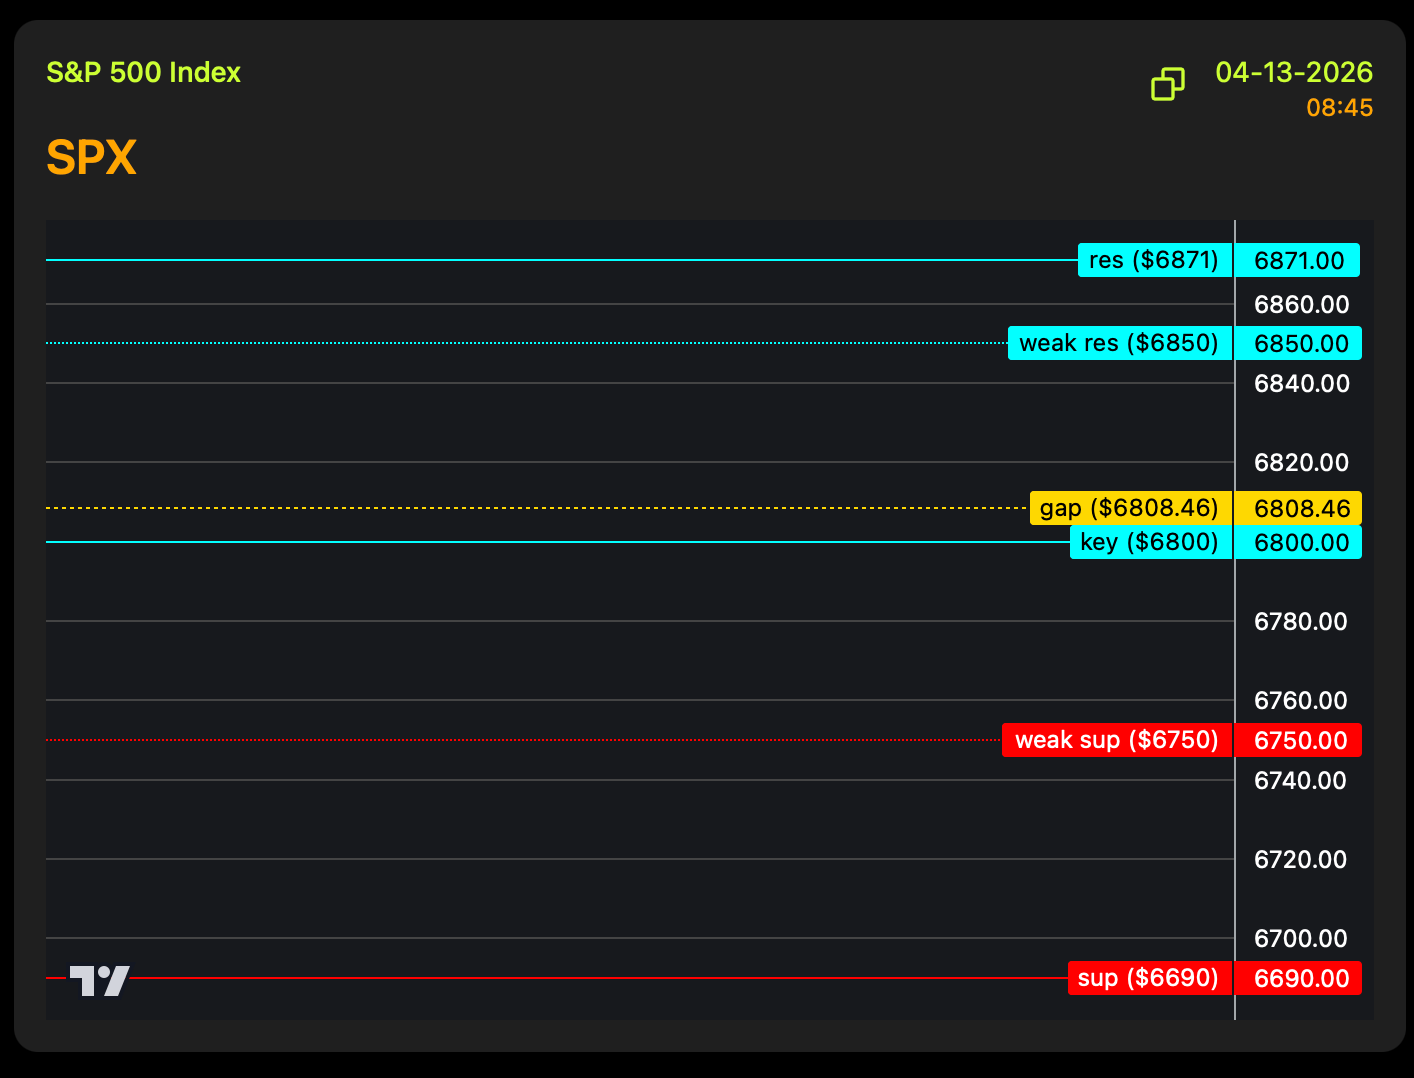Click the 'key ($6800)' level label

1151,542
